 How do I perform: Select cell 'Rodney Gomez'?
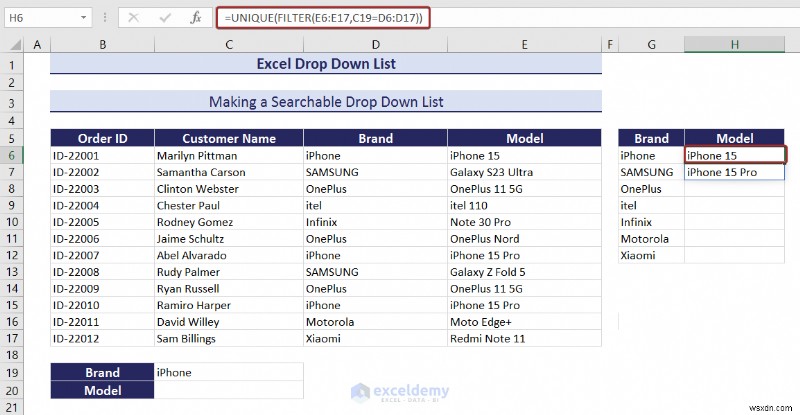(x=229, y=222)
